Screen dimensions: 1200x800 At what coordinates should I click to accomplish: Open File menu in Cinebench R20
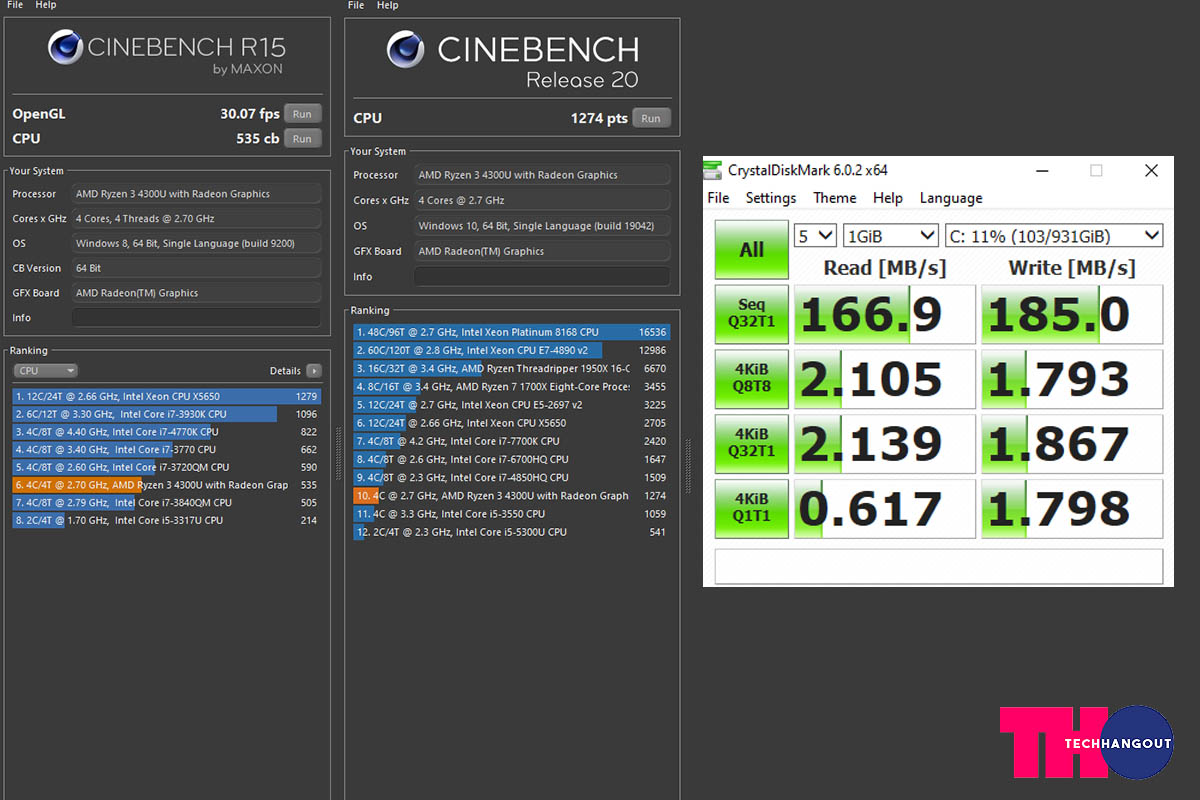pyautogui.click(x=356, y=5)
